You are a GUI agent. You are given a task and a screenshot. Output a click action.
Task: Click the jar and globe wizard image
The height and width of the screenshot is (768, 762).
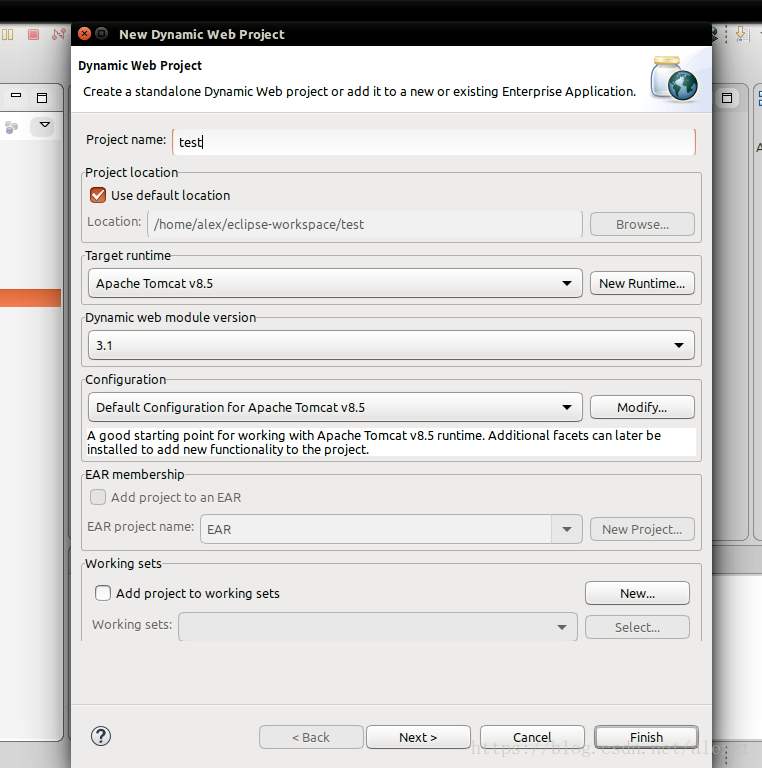pos(674,78)
